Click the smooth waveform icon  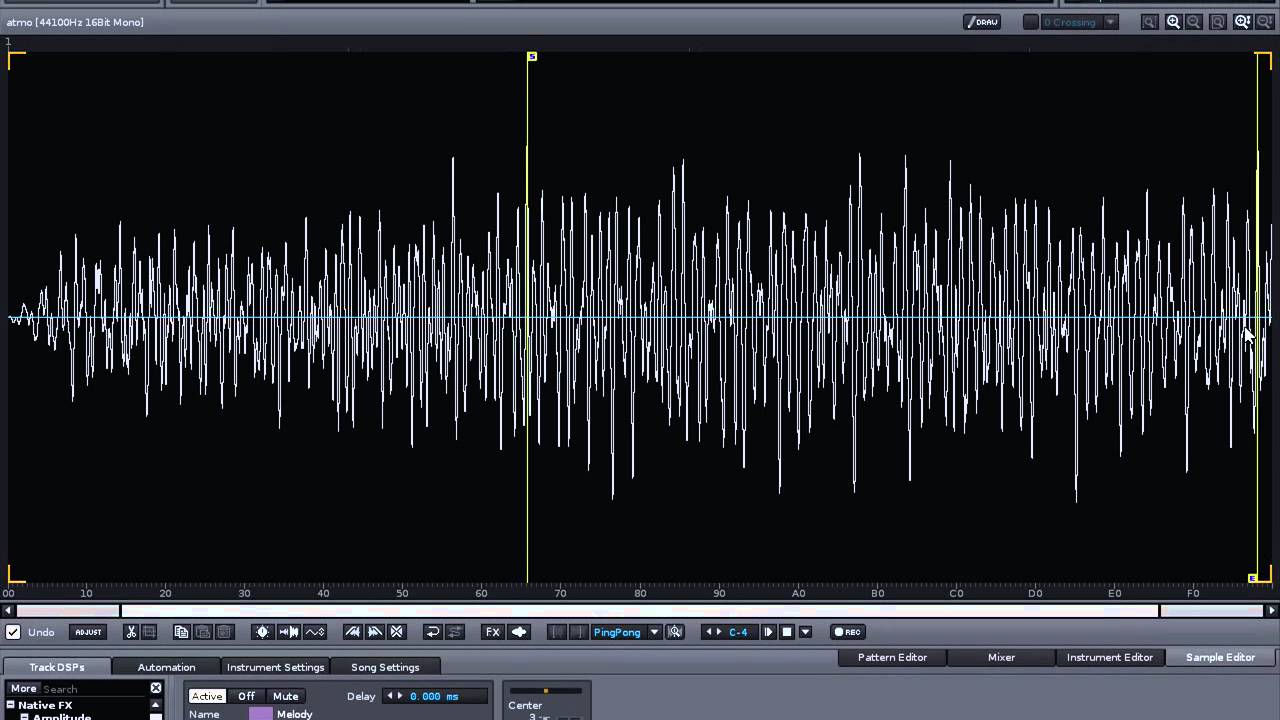315,632
